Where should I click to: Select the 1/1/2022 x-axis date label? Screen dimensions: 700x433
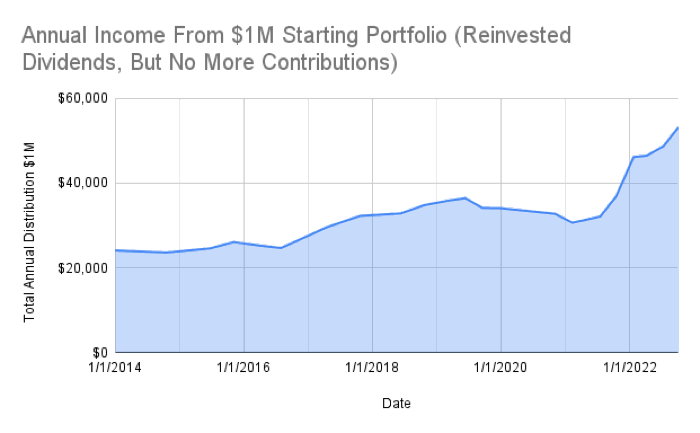pyautogui.click(x=629, y=368)
